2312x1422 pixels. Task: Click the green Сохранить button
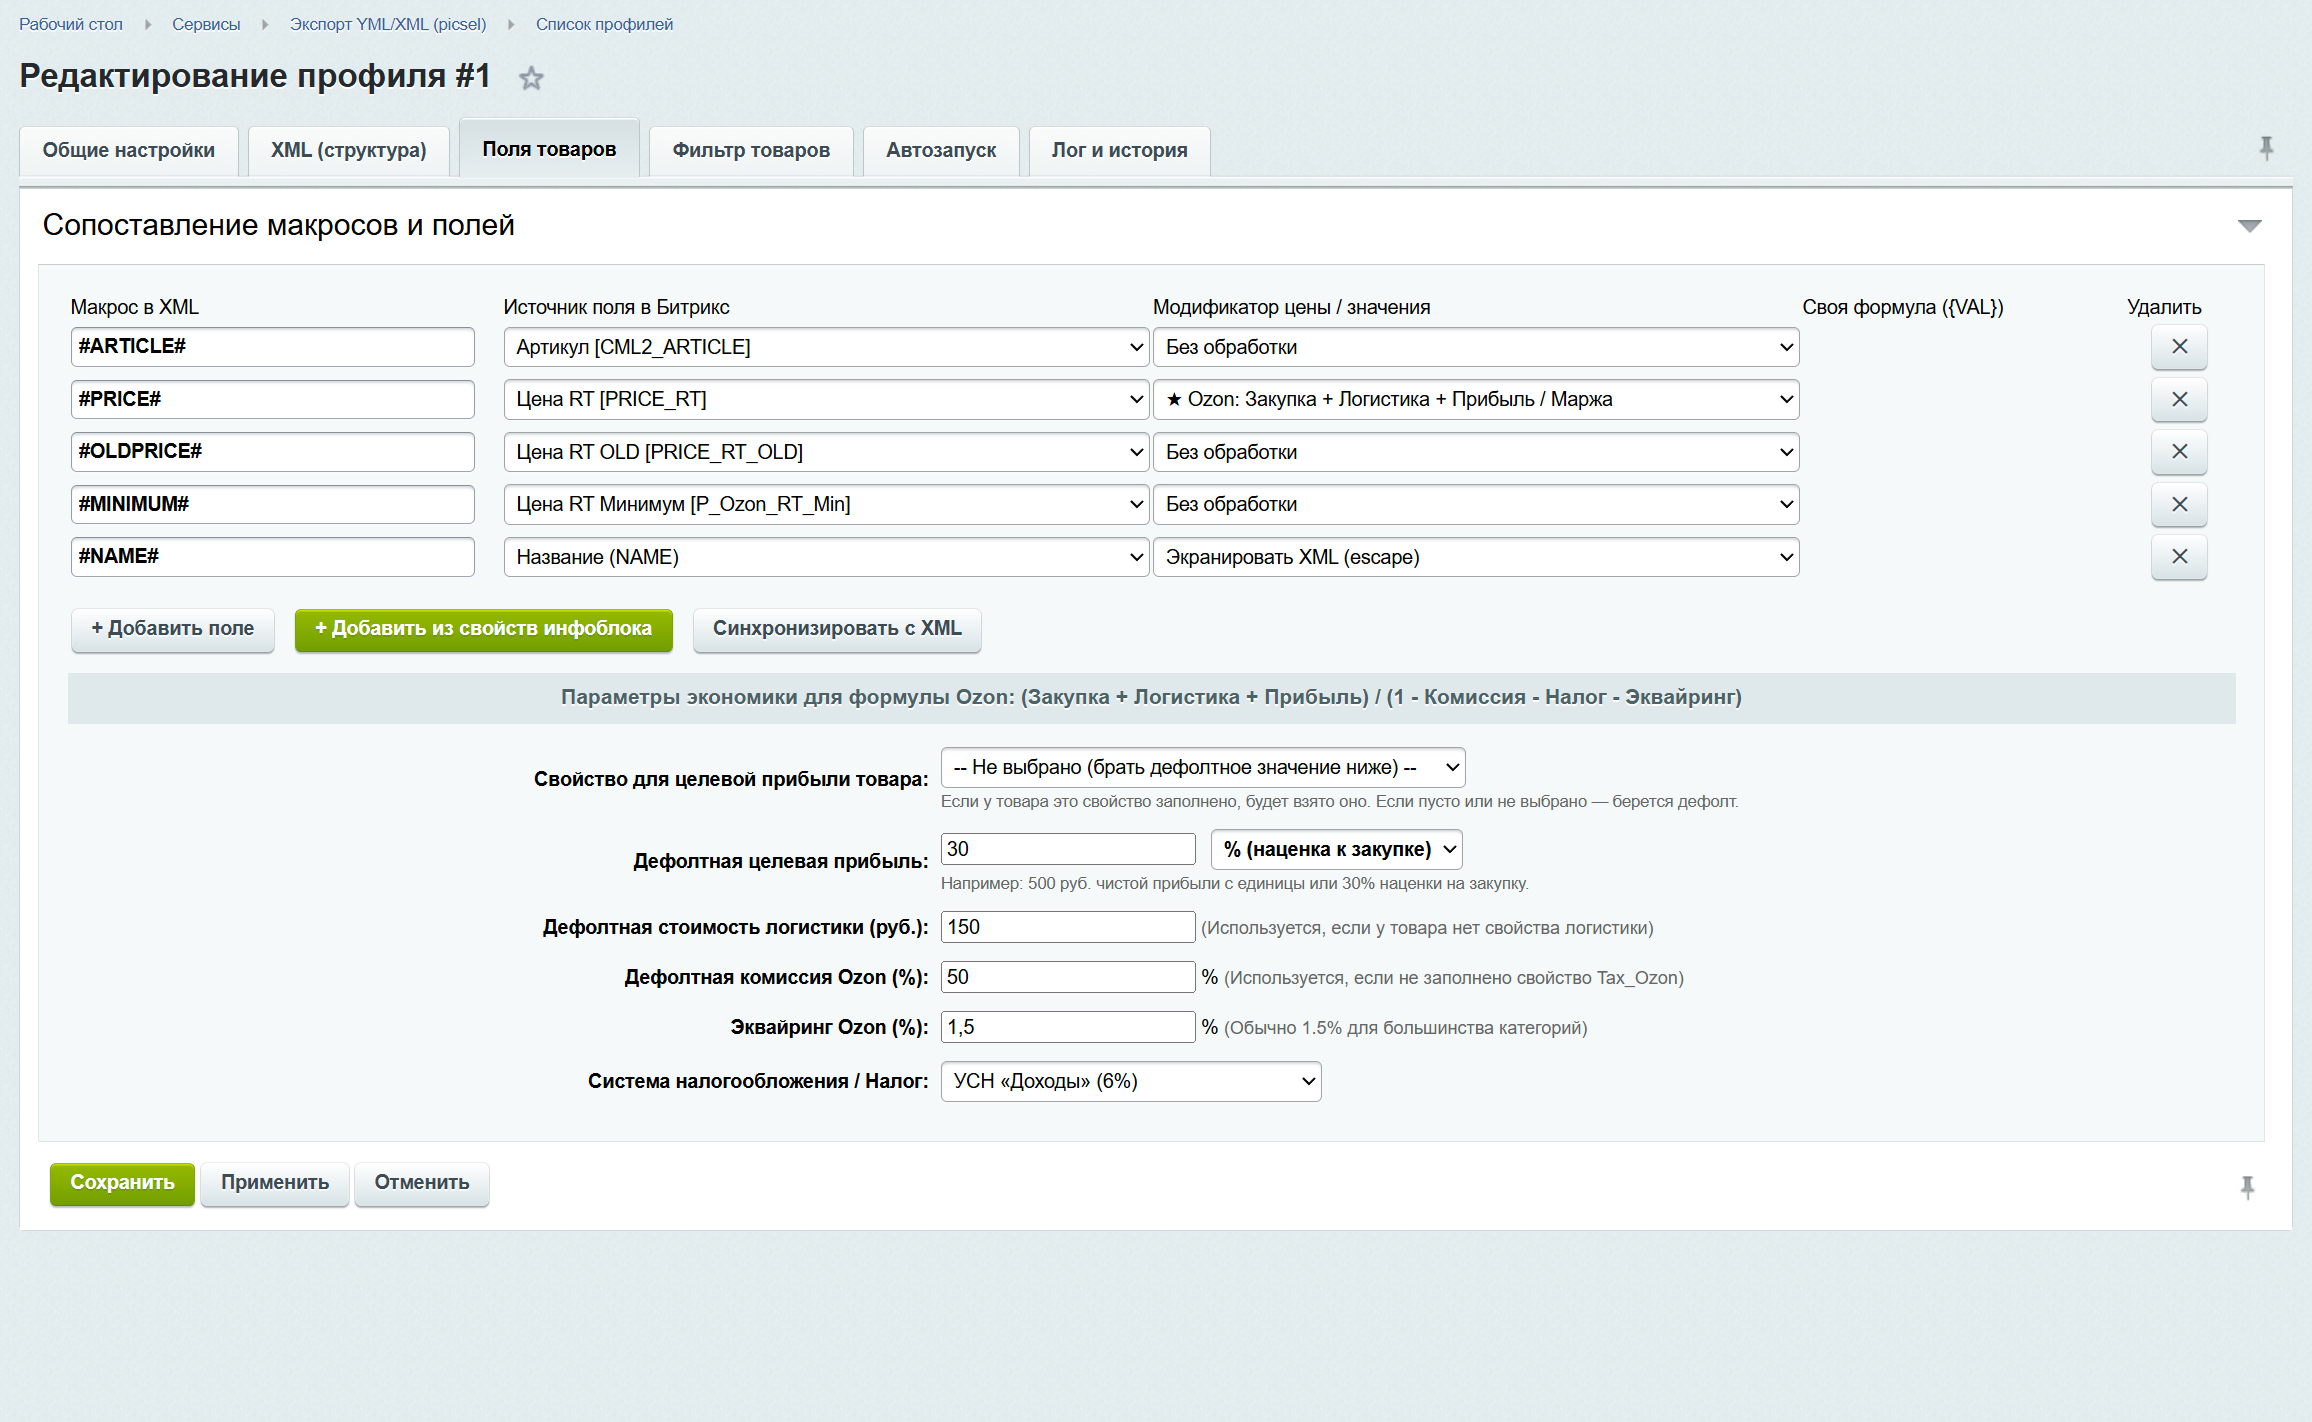pos(122,1183)
